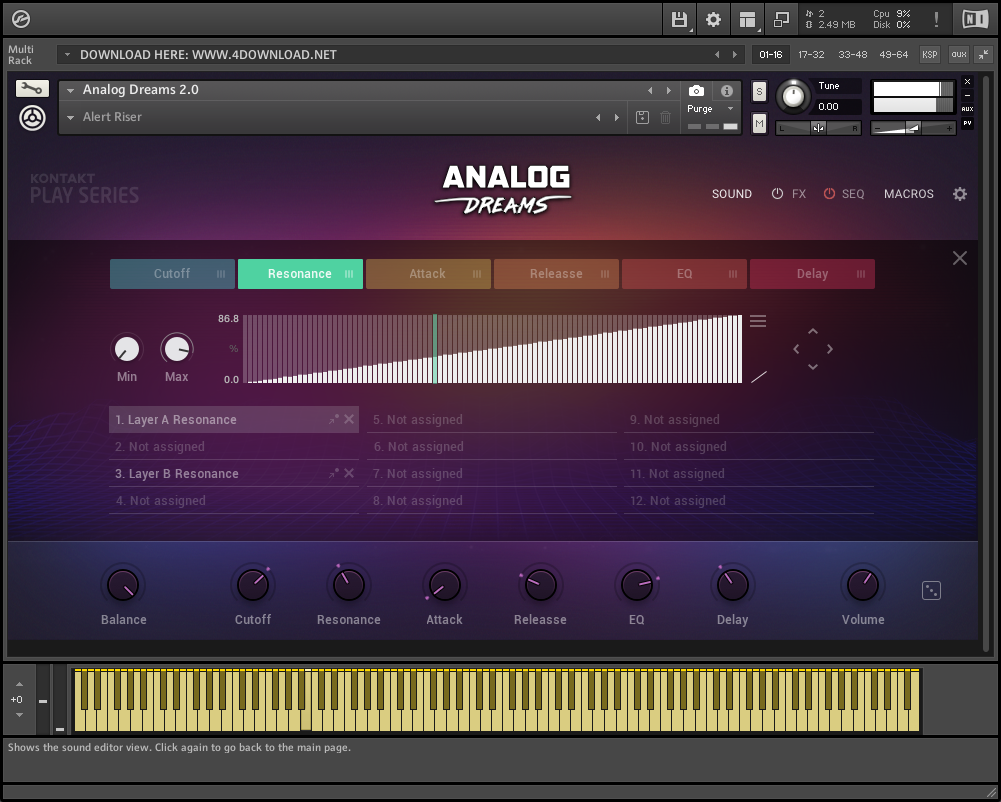Viewport: 1001px width, 802px height.
Task: Remove Layer A Resonance assignment
Action: (349, 419)
